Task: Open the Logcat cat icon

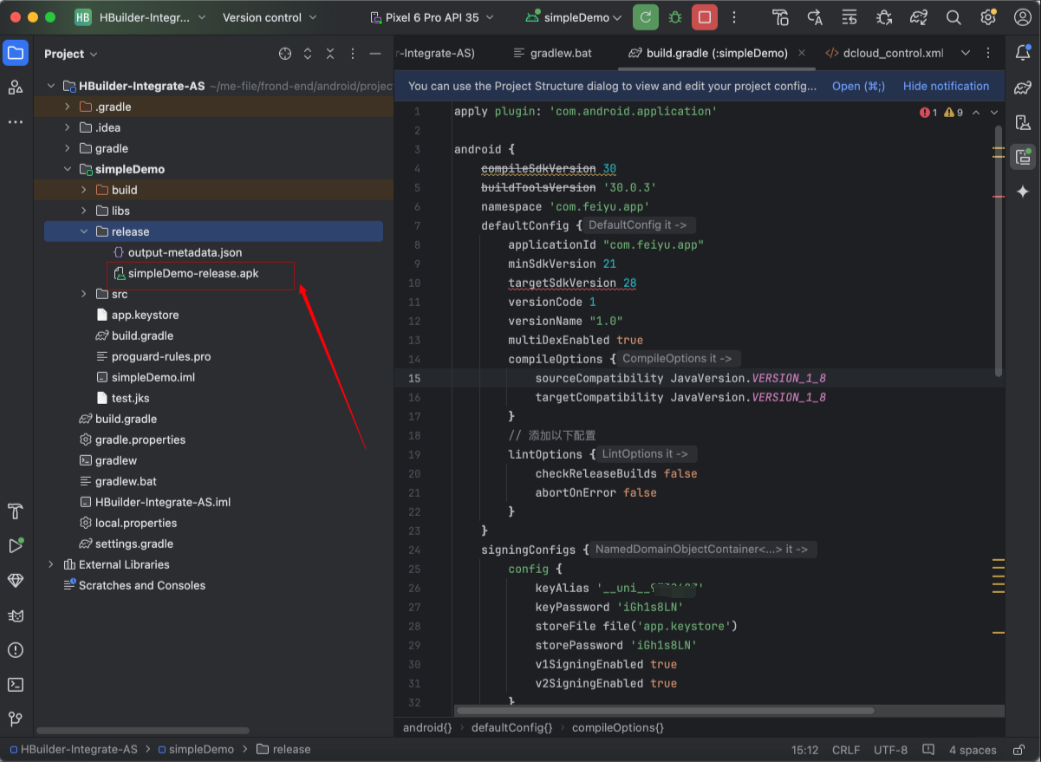Action: (15, 616)
